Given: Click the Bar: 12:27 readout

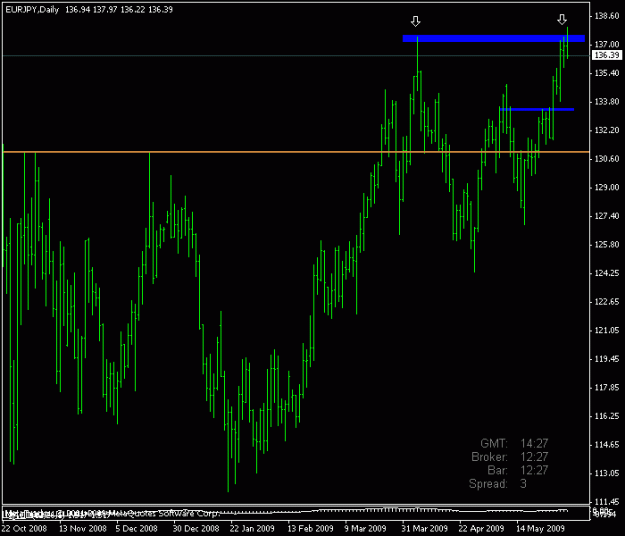Looking at the screenshot, I should pos(518,470).
